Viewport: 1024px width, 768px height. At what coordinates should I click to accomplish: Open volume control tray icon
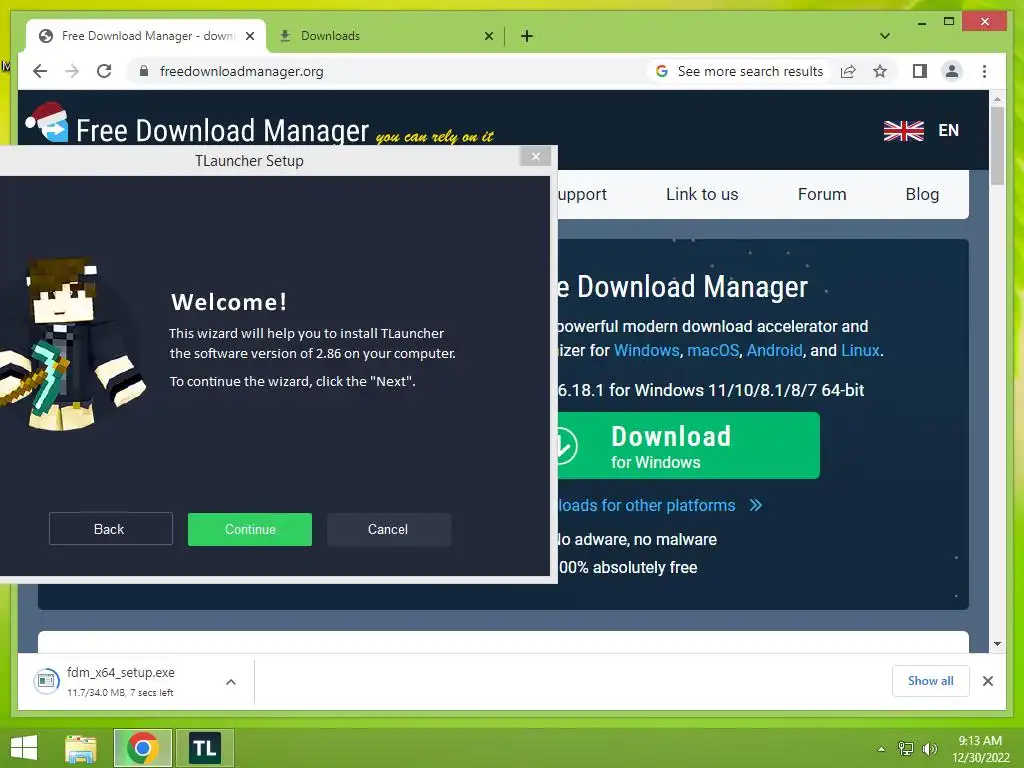pos(929,748)
